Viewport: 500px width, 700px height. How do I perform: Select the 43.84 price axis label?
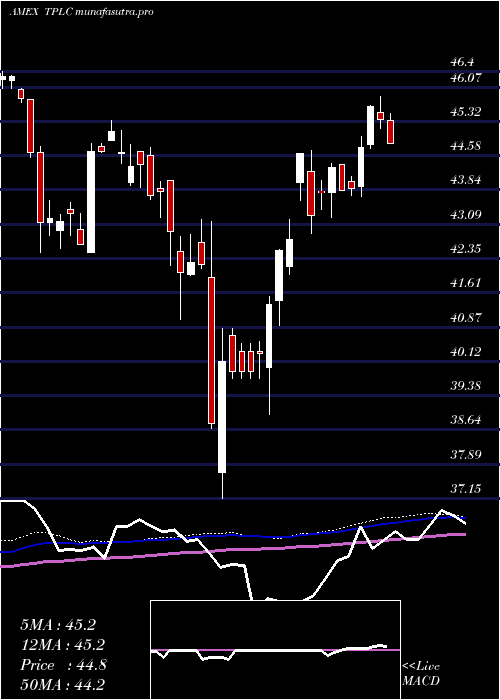(x=466, y=180)
